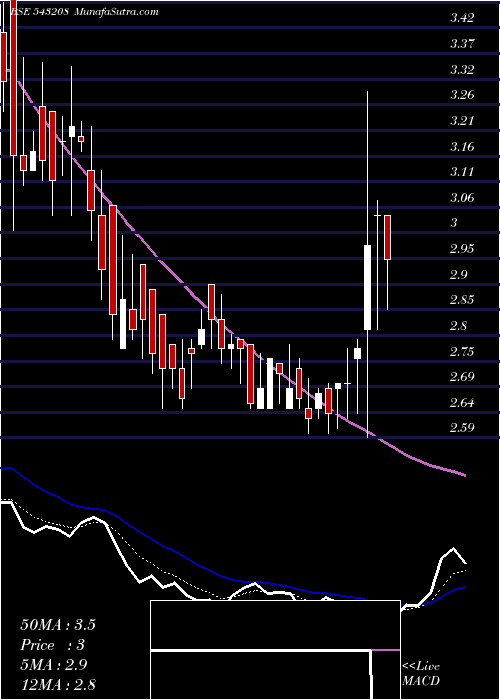Click the '50MA : 3.5' readout
Screen dimensions: 500x700
(x=58, y=625)
